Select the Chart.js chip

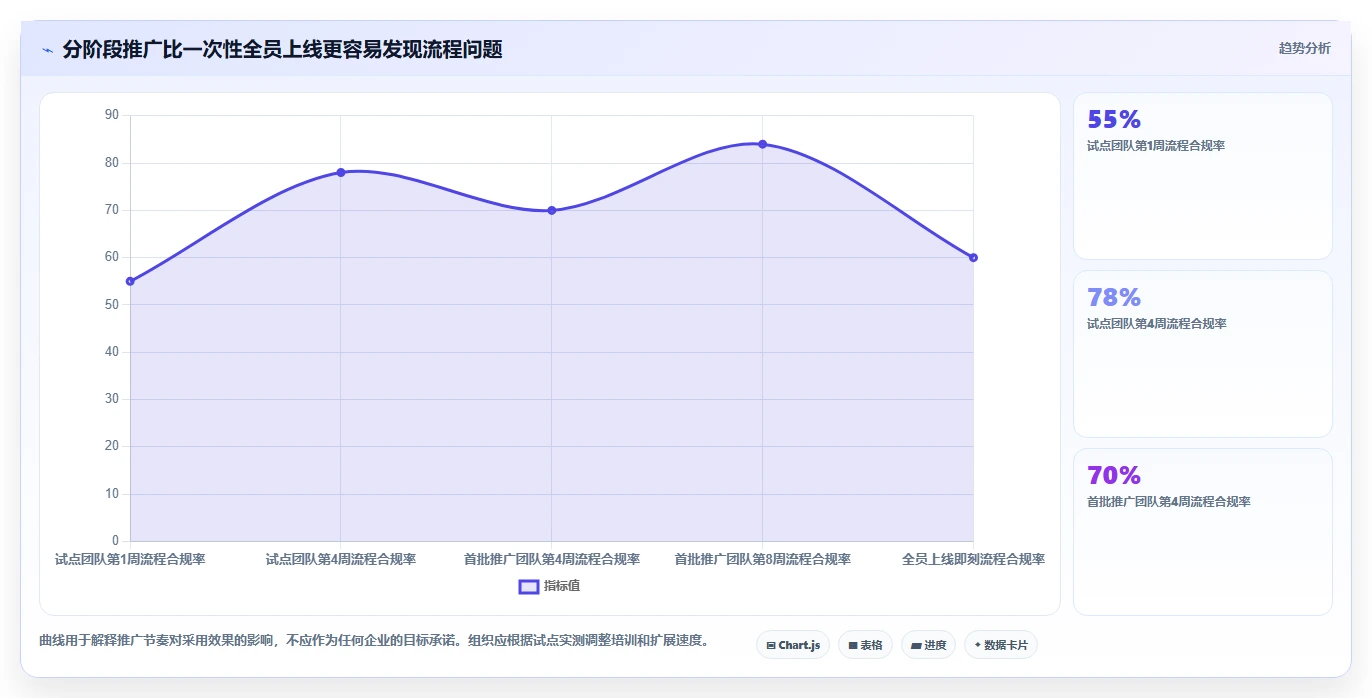point(793,645)
